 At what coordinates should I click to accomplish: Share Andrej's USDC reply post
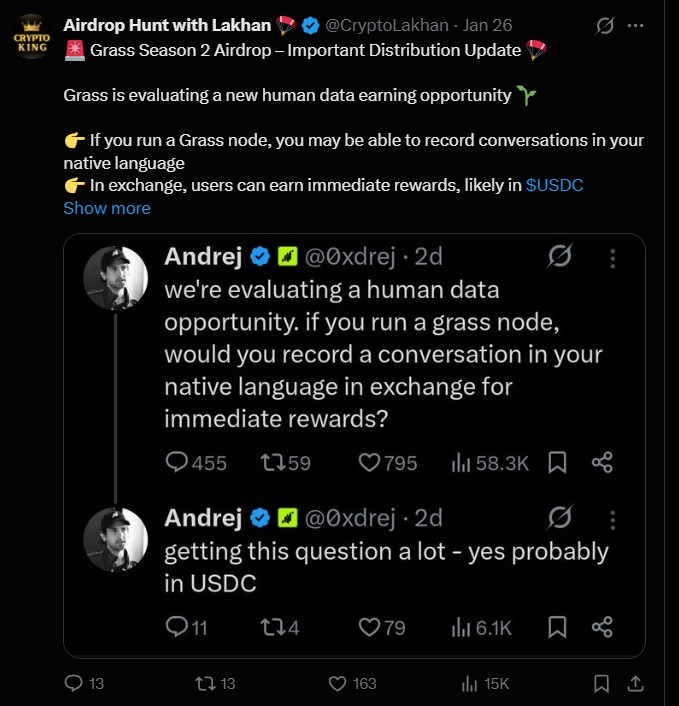point(602,627)
